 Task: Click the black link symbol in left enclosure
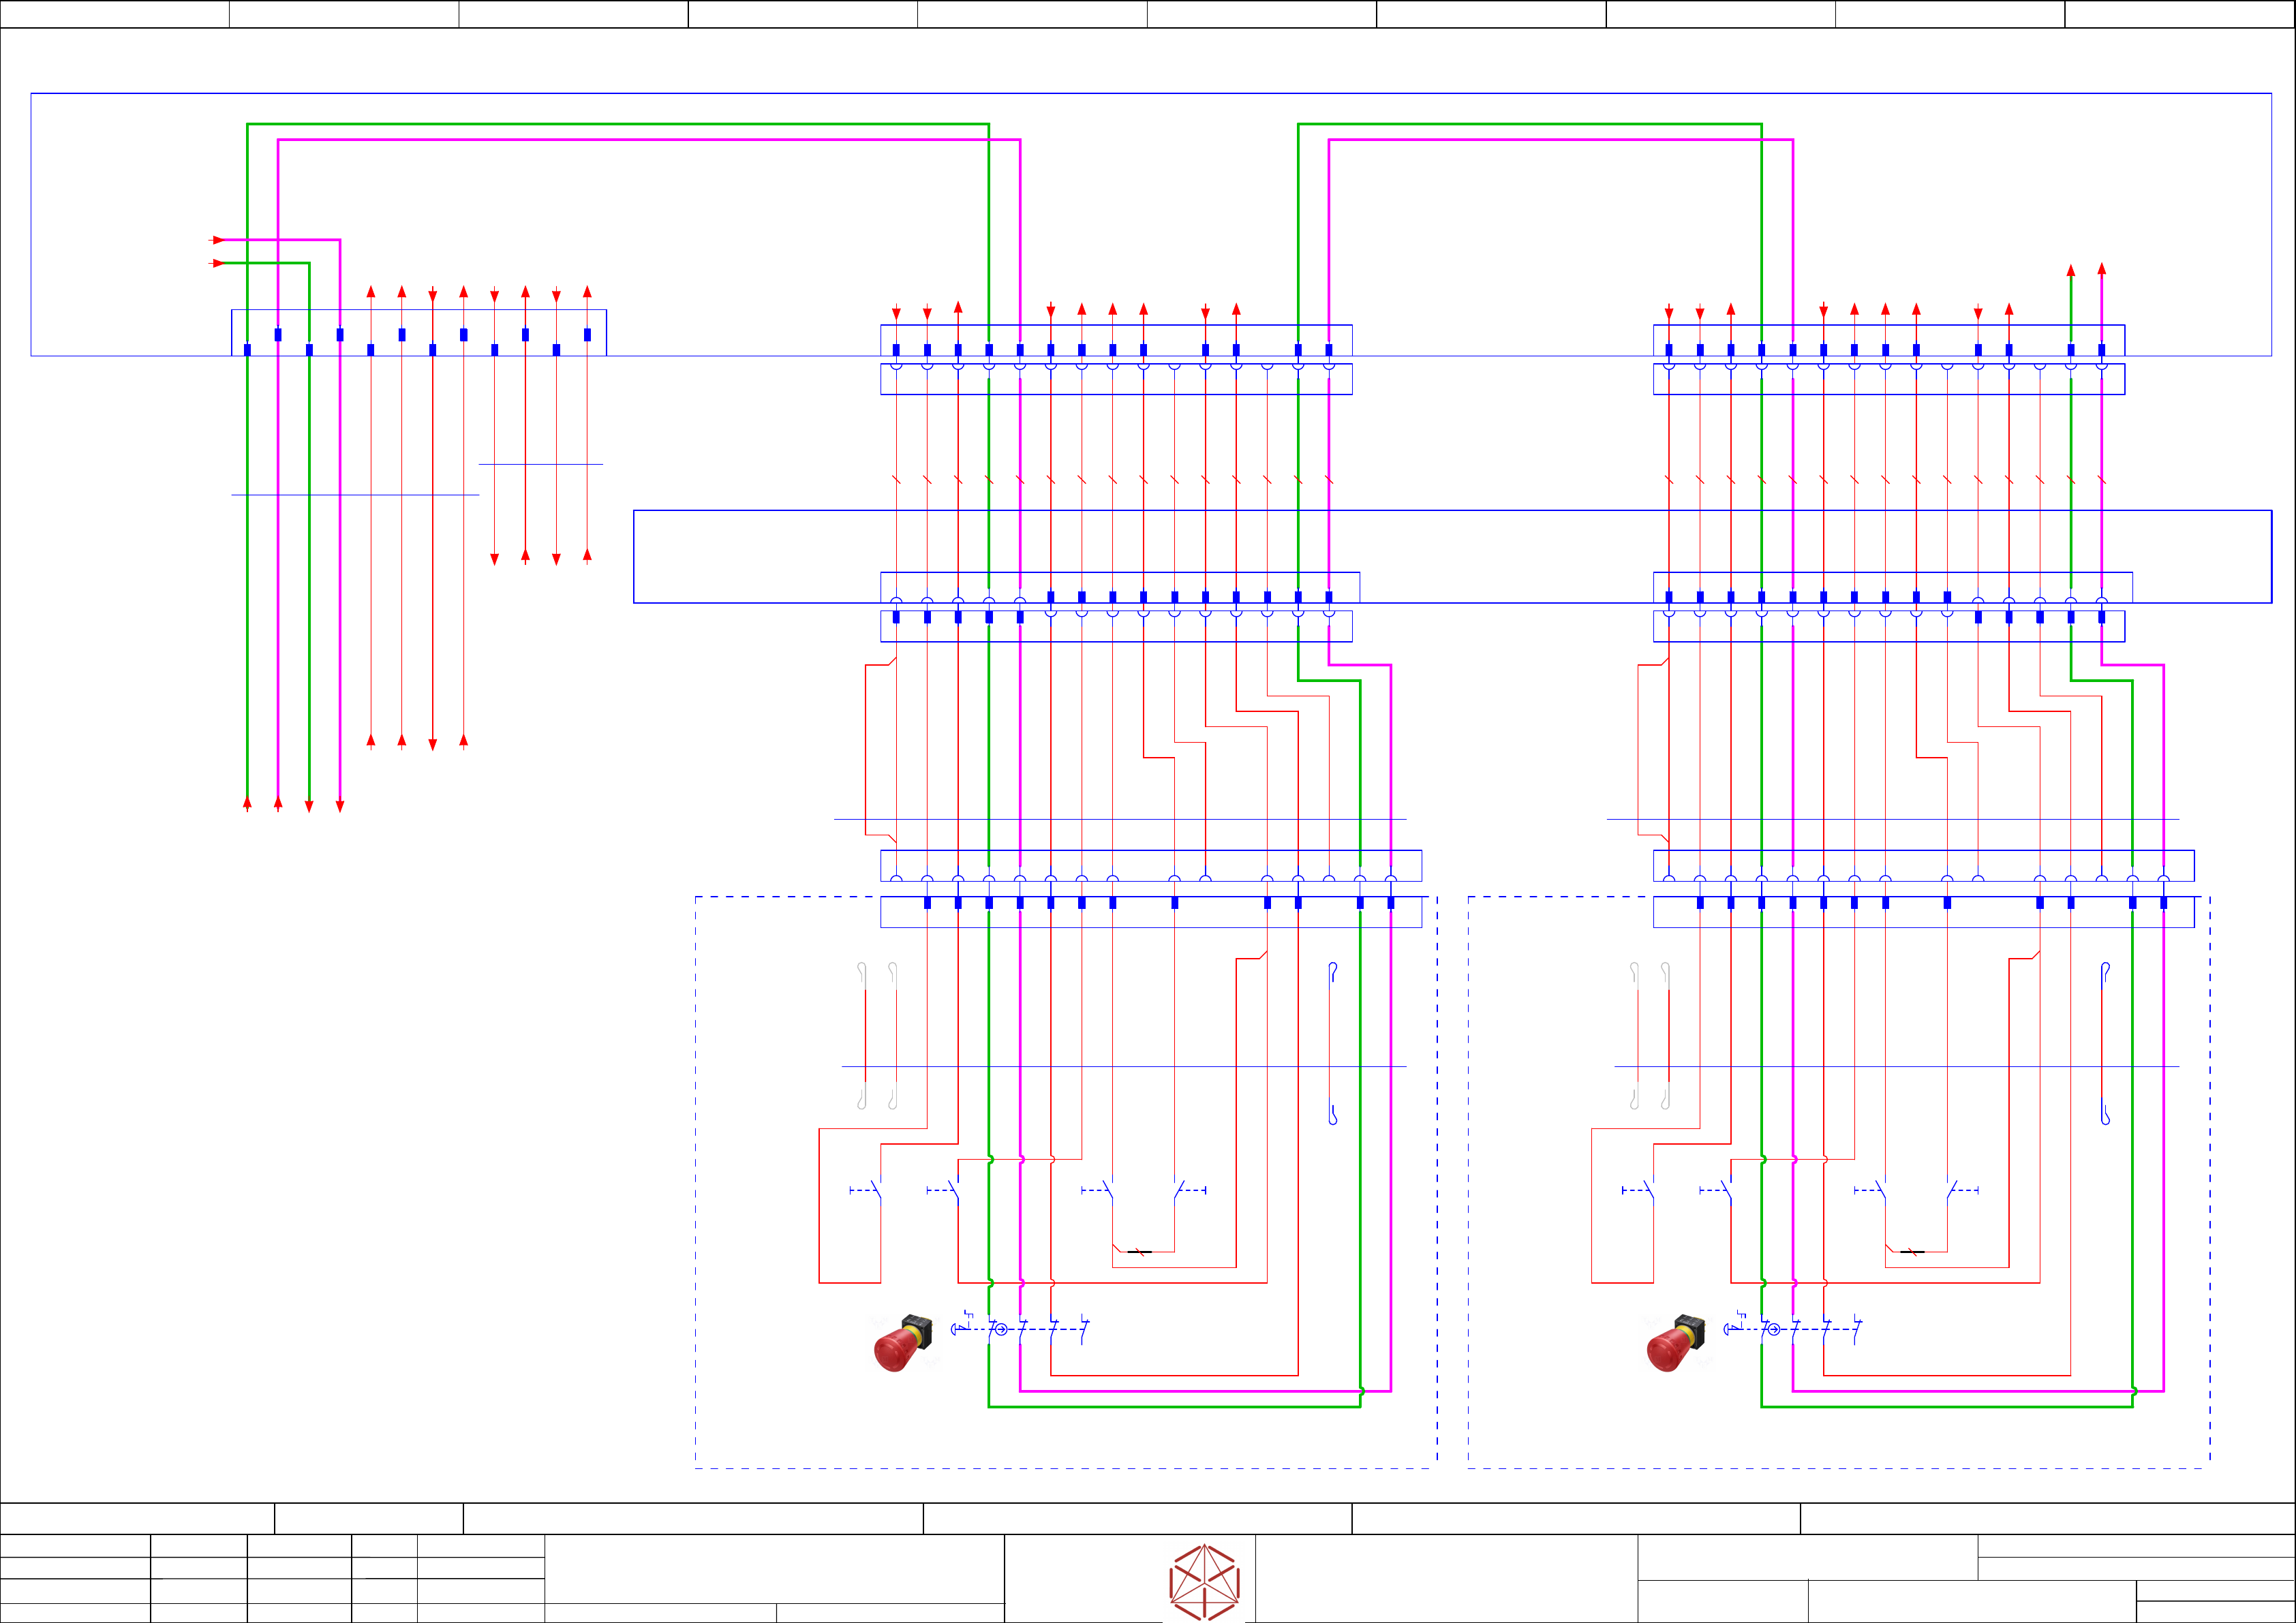point(1139,1251)
